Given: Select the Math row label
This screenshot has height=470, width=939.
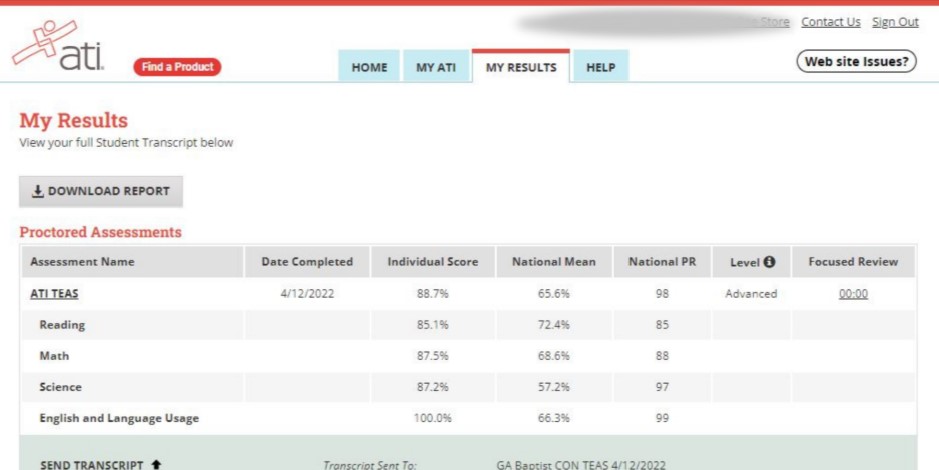Looking at the screenshot, I should point(54,356).
